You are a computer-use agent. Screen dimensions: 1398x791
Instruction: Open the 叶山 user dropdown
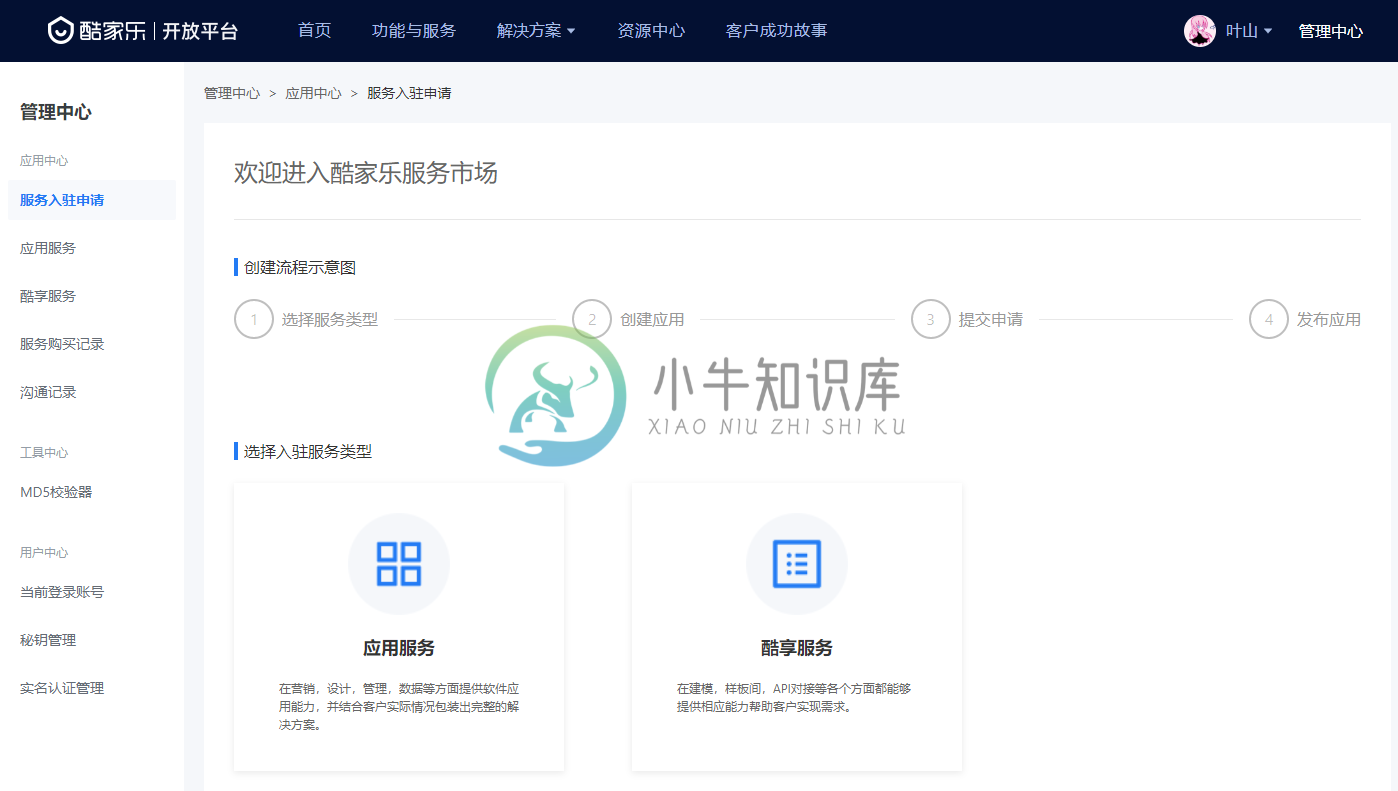(1249, 31)
